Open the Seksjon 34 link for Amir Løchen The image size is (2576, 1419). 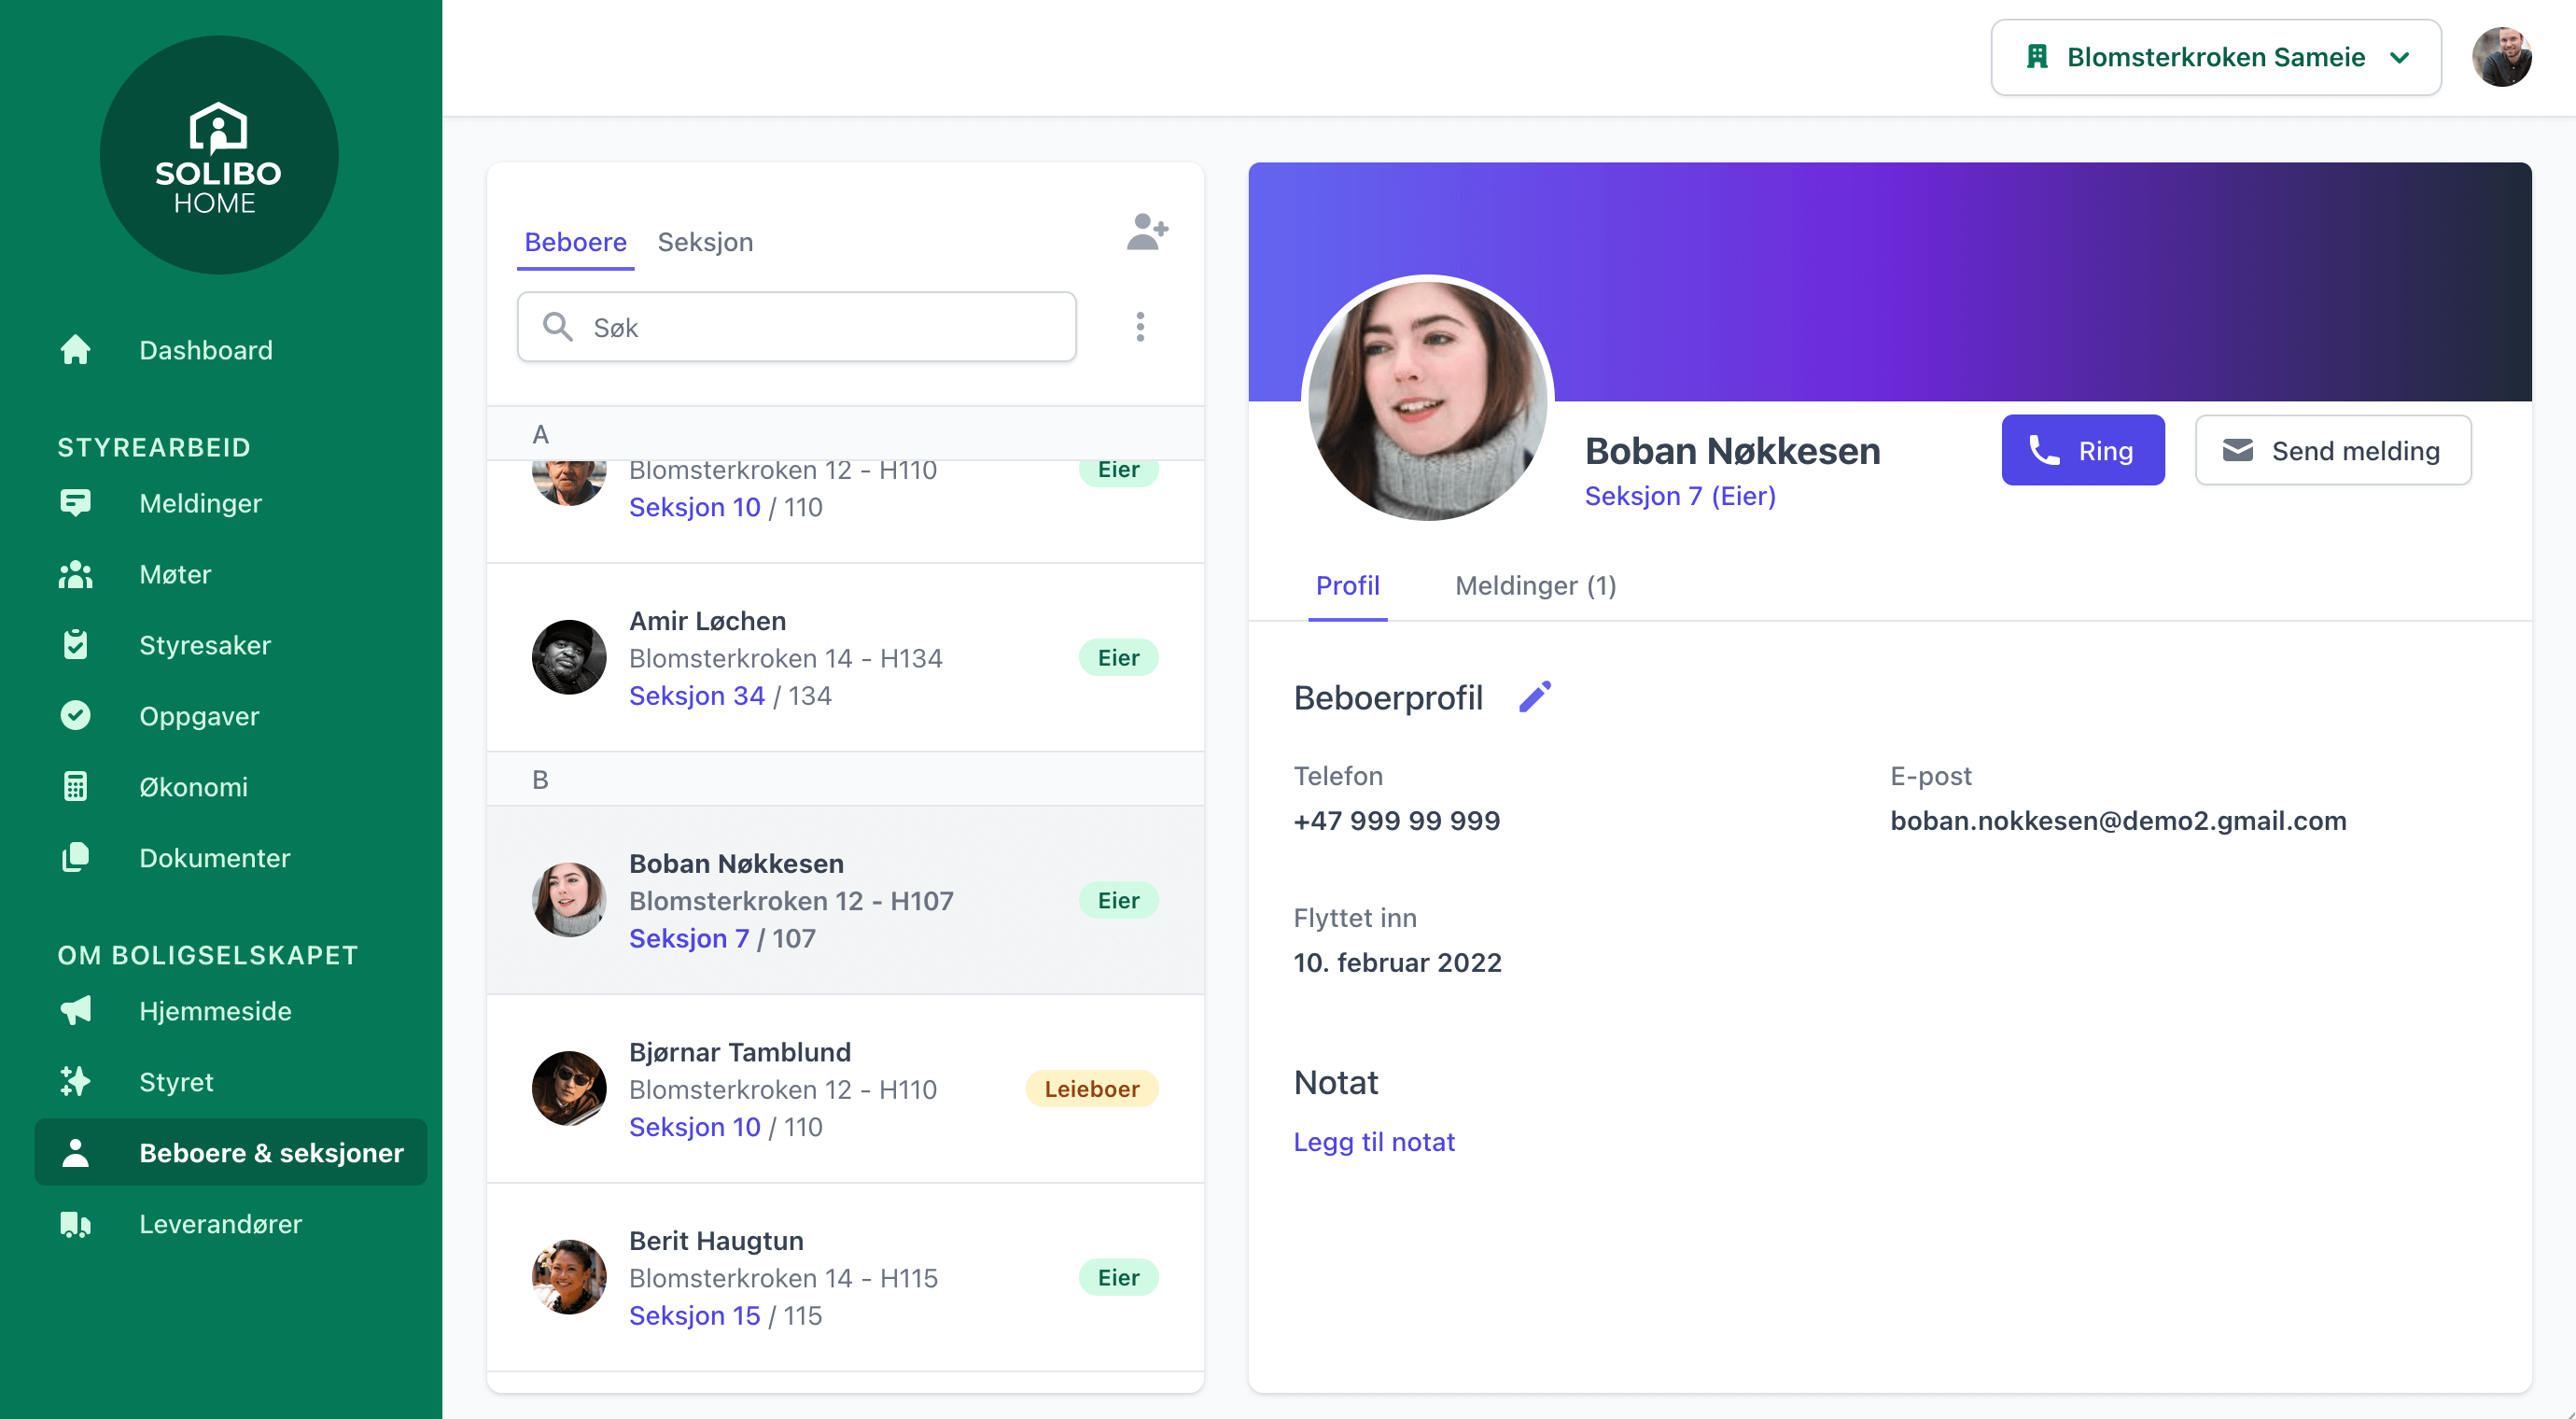point(696,696)
